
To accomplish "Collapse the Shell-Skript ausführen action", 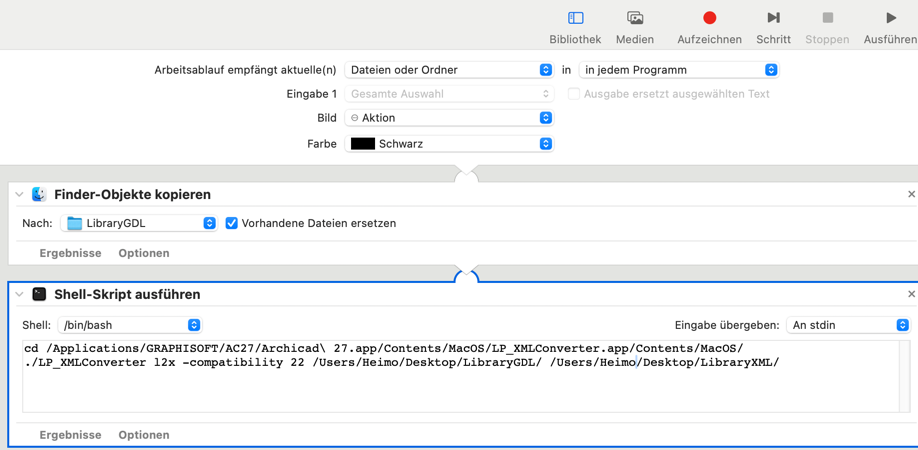I will (x=19, y=294).
